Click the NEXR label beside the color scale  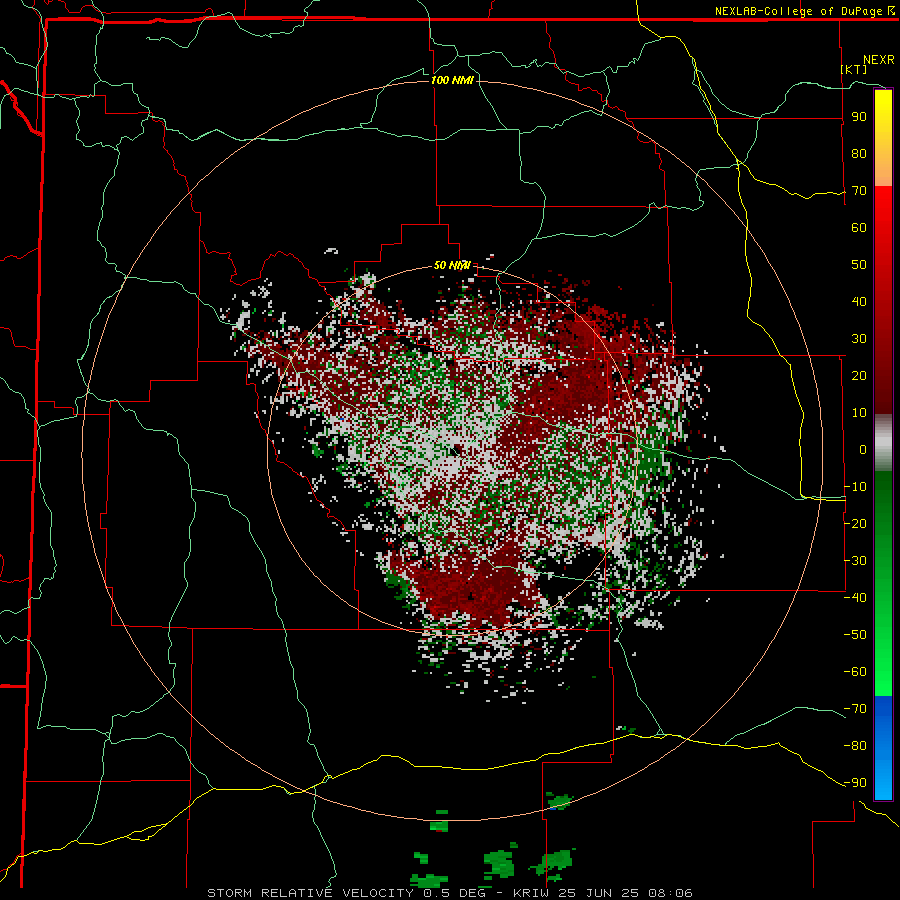click(x=879, y=60)
